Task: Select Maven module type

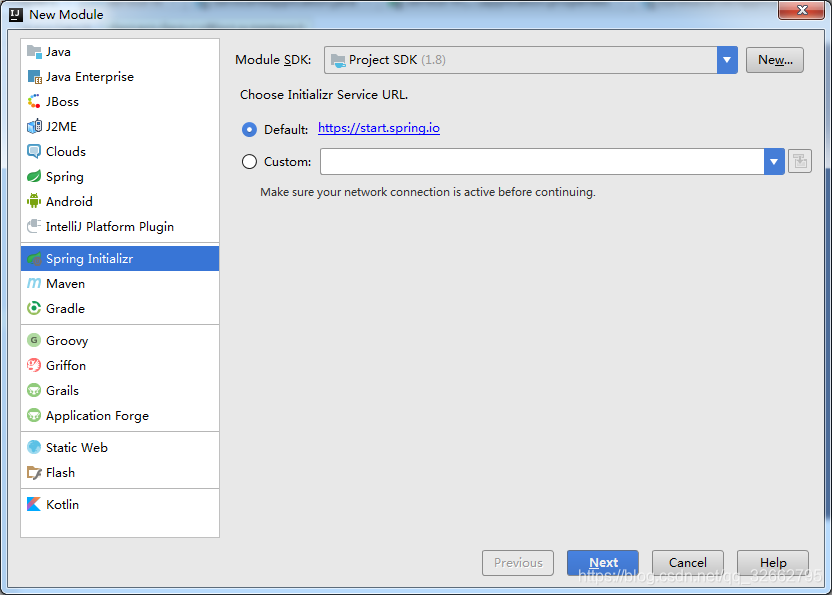Action: point(120,283)
